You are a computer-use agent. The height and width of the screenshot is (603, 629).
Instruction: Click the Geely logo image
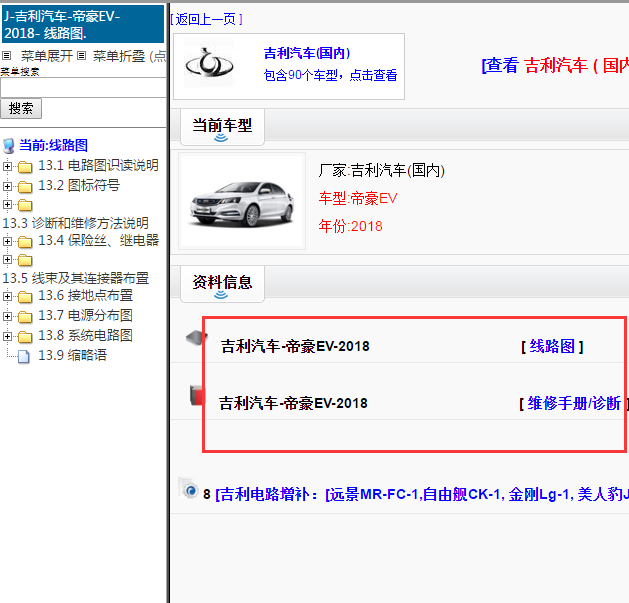click(209, 65)
